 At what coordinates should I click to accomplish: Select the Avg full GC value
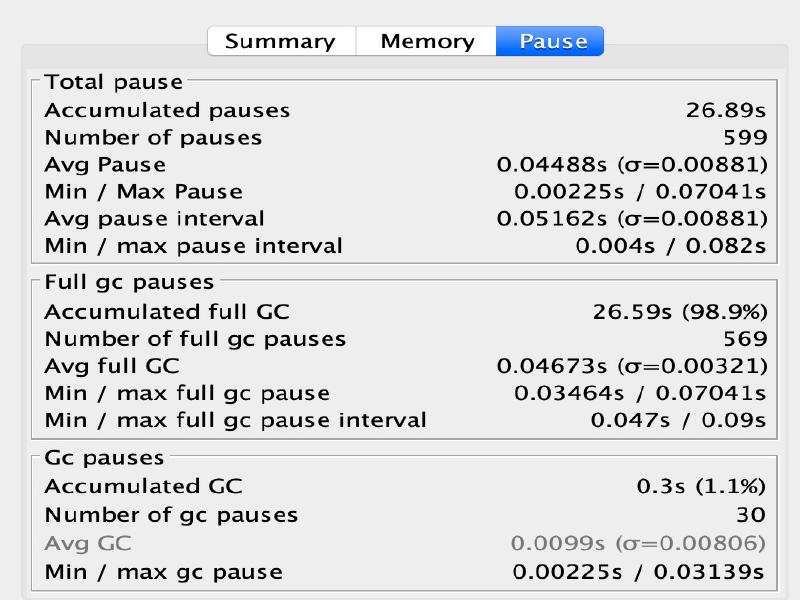tap(632, 366)
